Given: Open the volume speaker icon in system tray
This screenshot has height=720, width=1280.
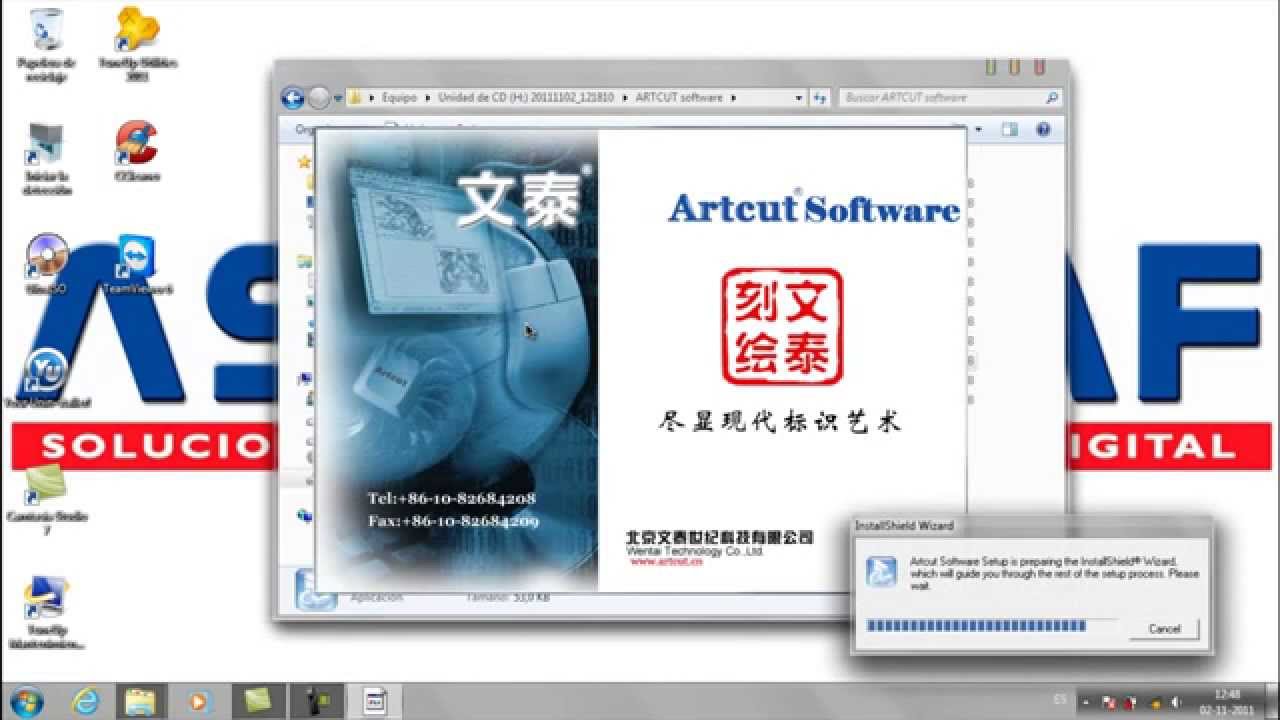Looking at the screenshot, I should [1174, 702].
